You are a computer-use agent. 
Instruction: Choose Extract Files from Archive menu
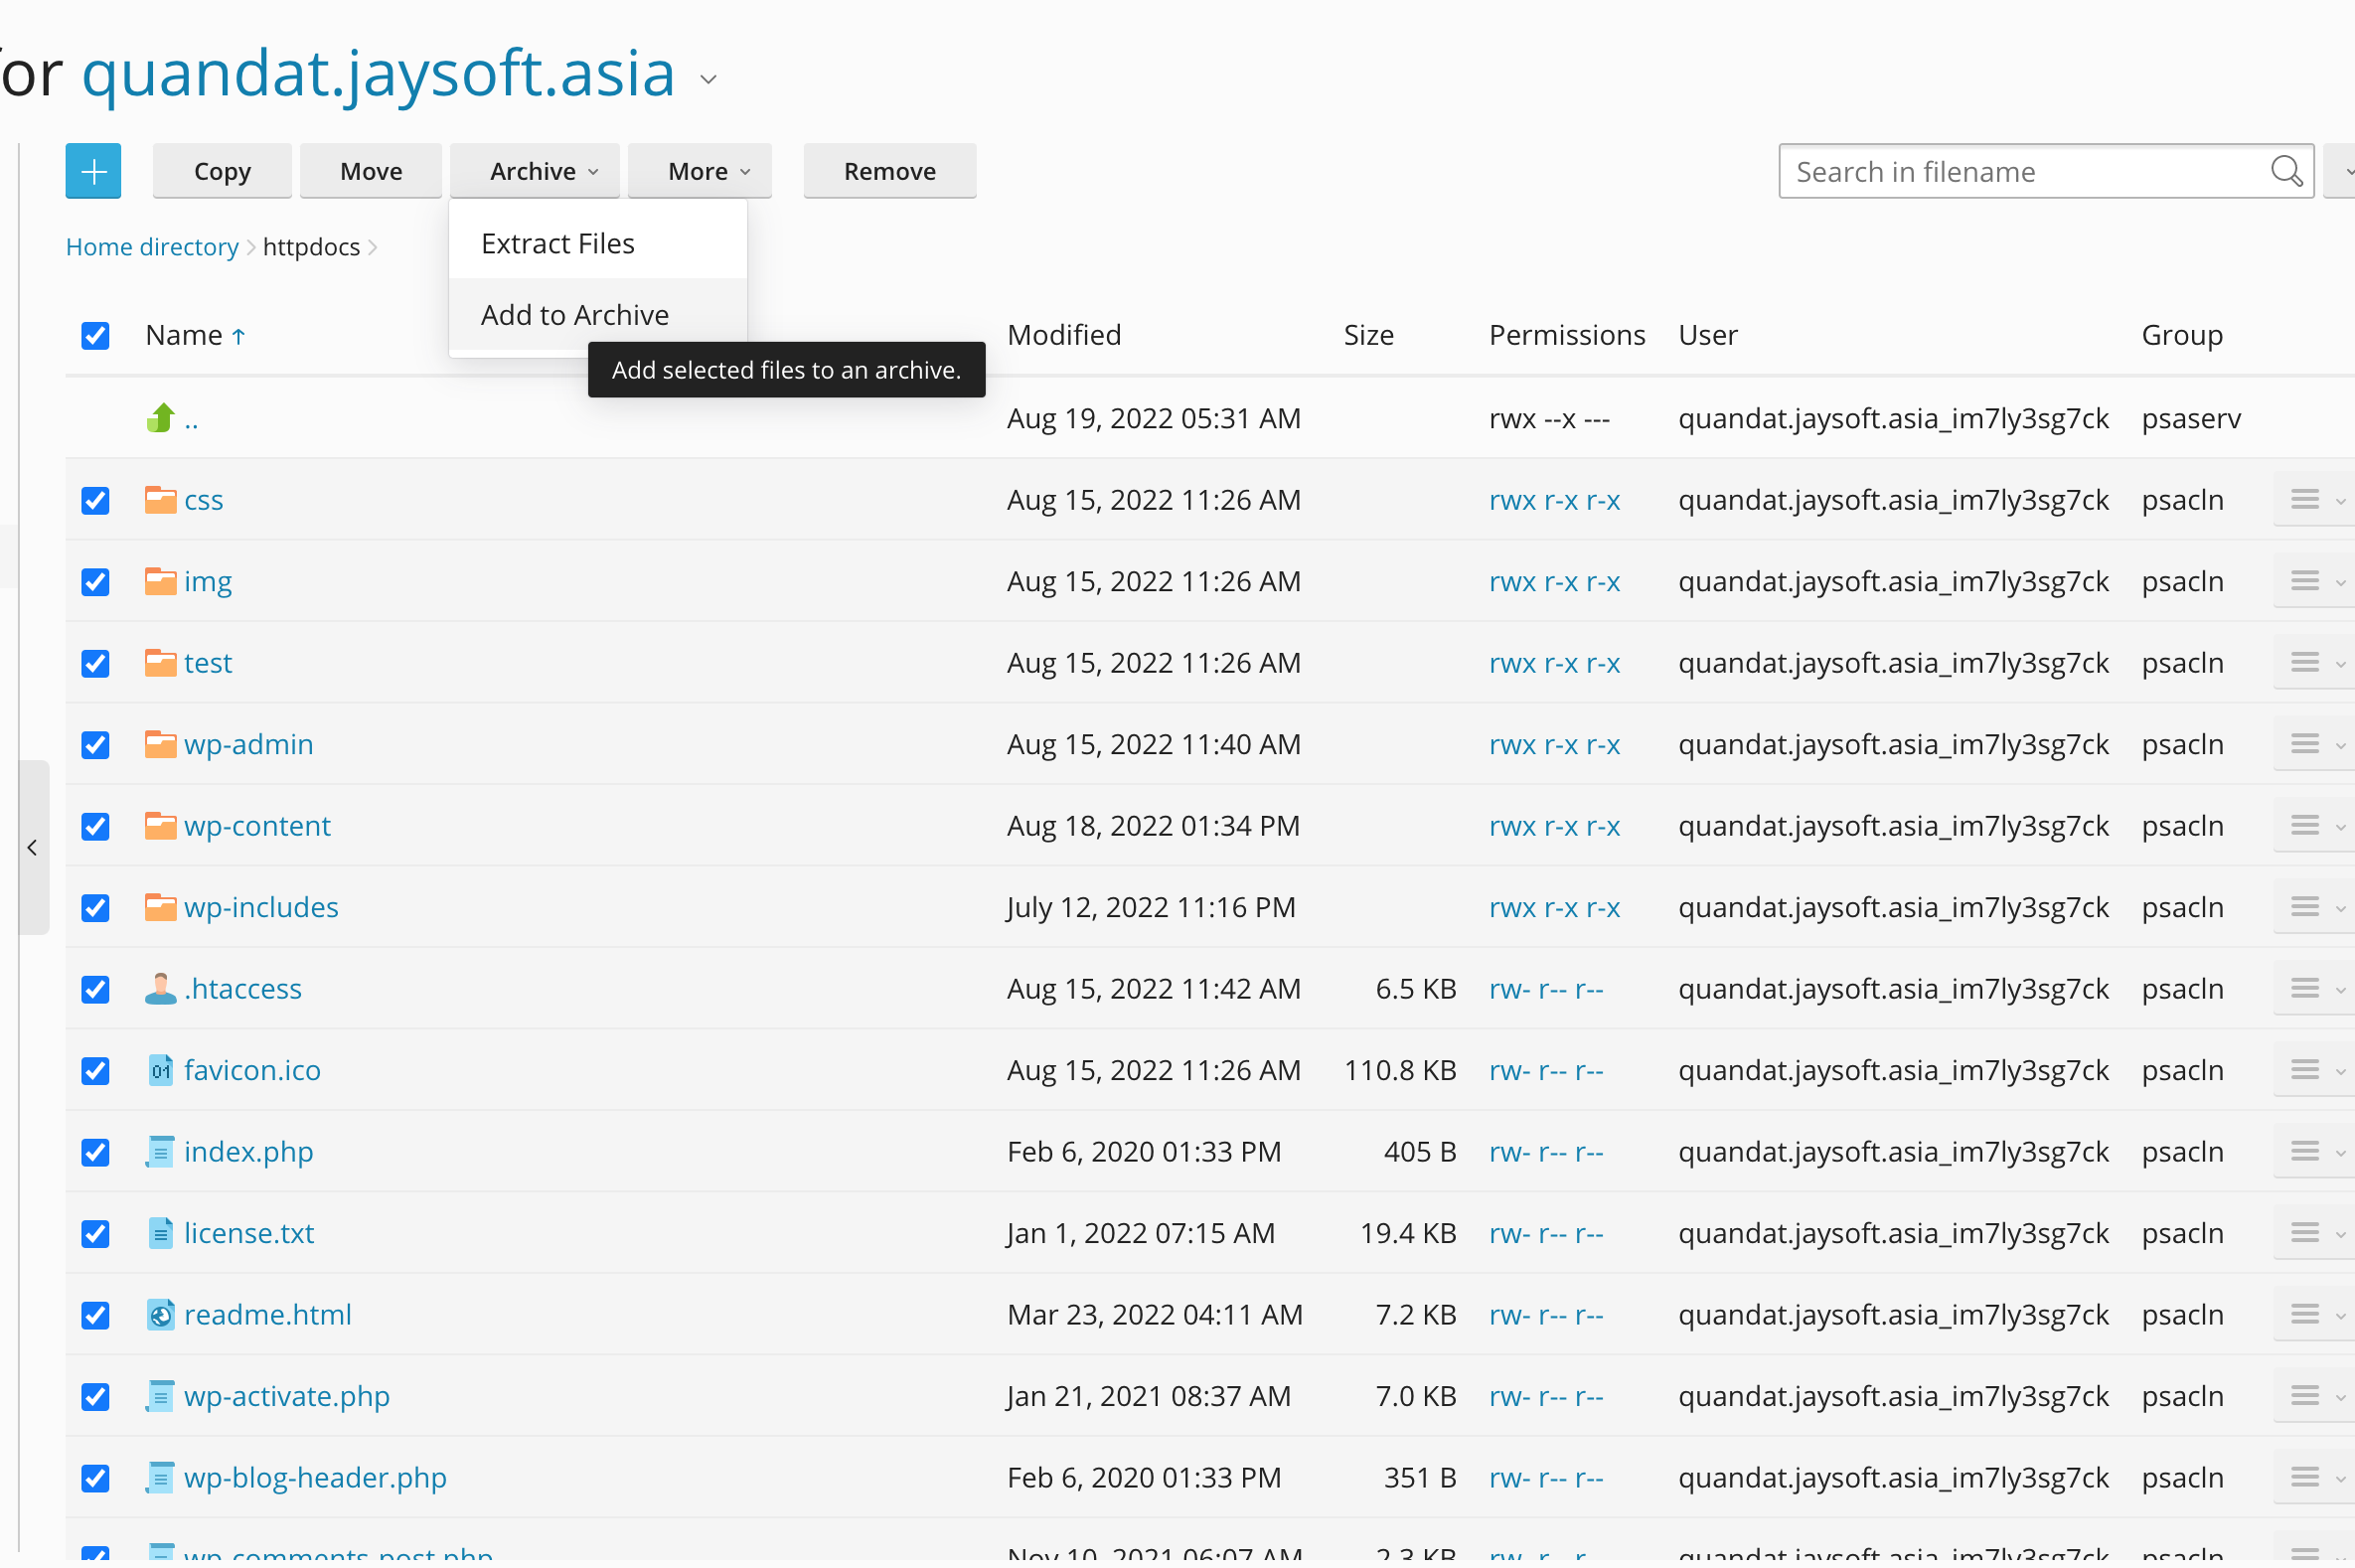[557, 243]
